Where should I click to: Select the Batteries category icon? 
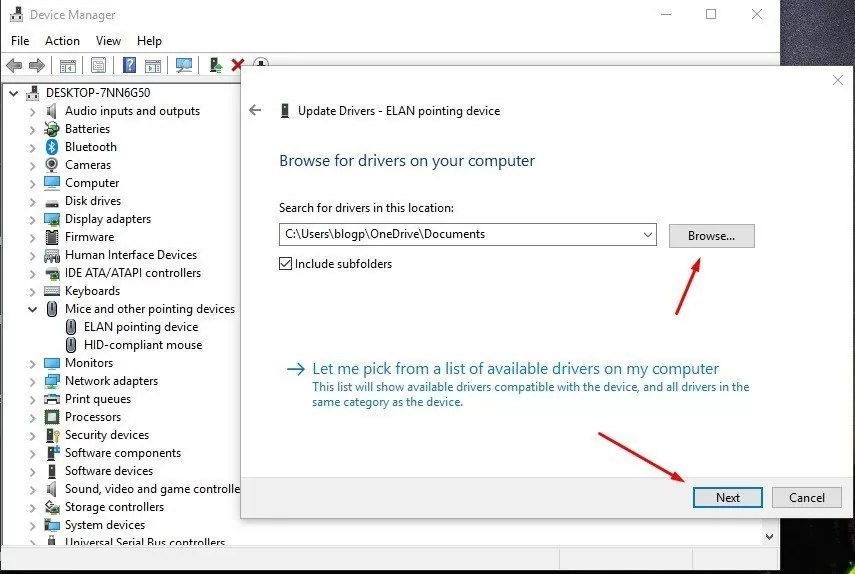(x=52, y=129)
